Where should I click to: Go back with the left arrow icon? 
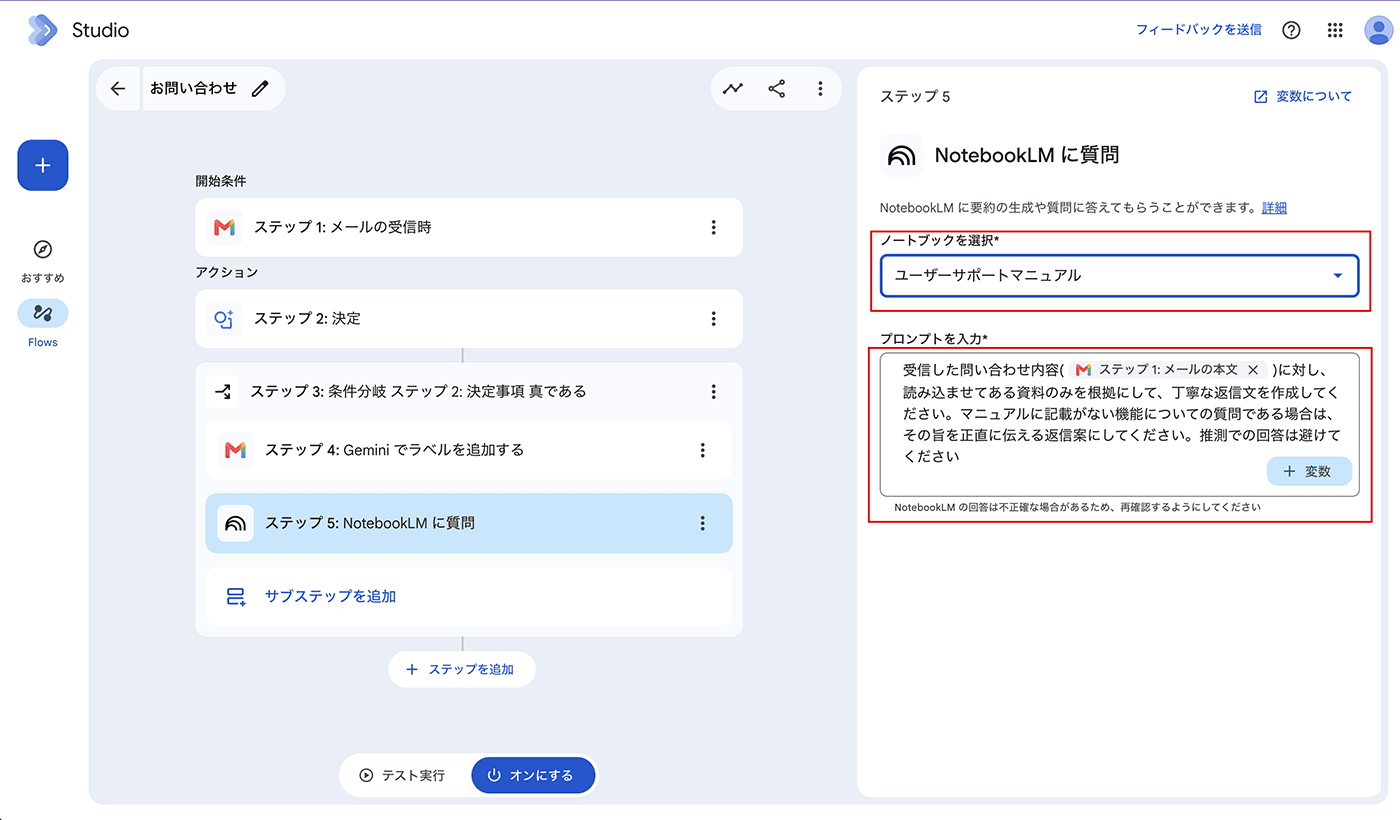click(118, 88)
